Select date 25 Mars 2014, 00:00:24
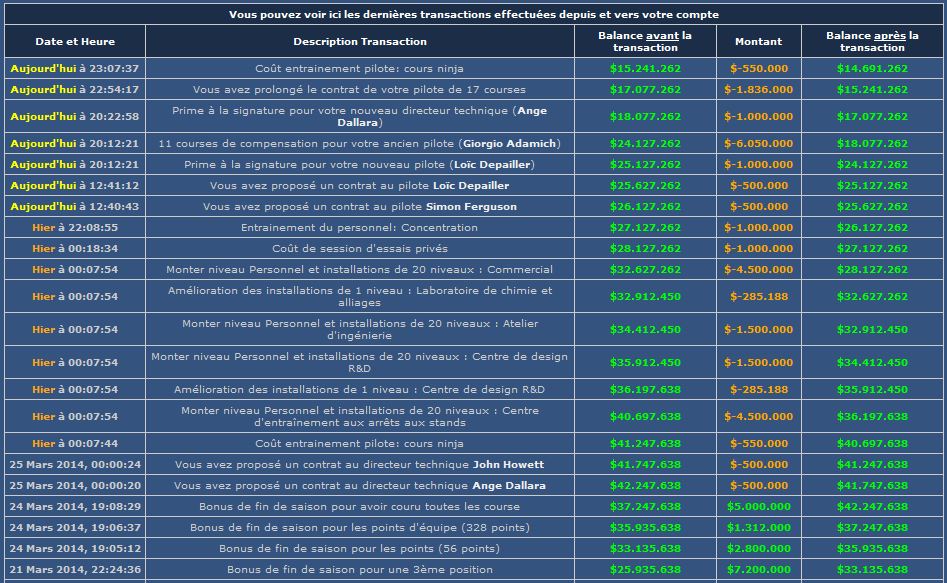 coord(75,465)
